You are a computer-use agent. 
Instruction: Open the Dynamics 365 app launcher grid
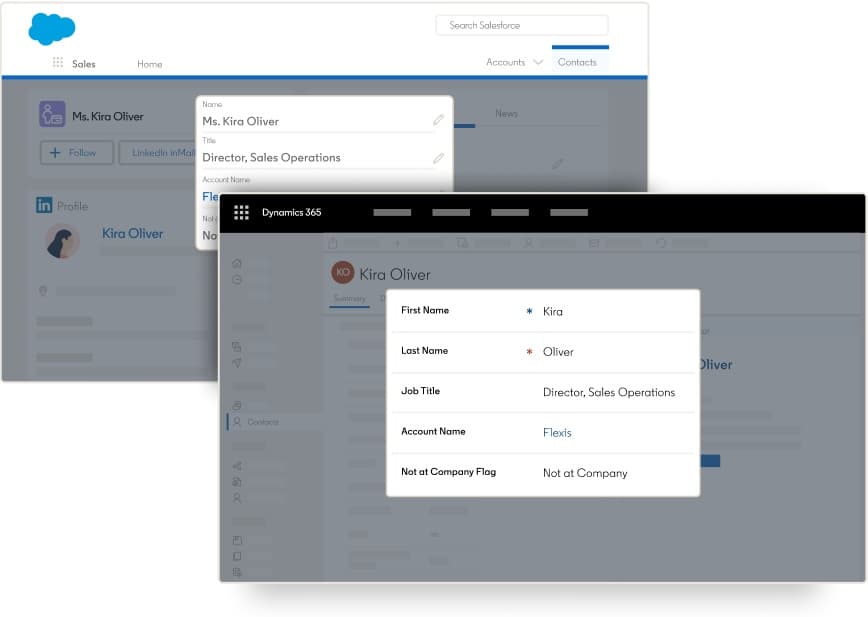241,212
